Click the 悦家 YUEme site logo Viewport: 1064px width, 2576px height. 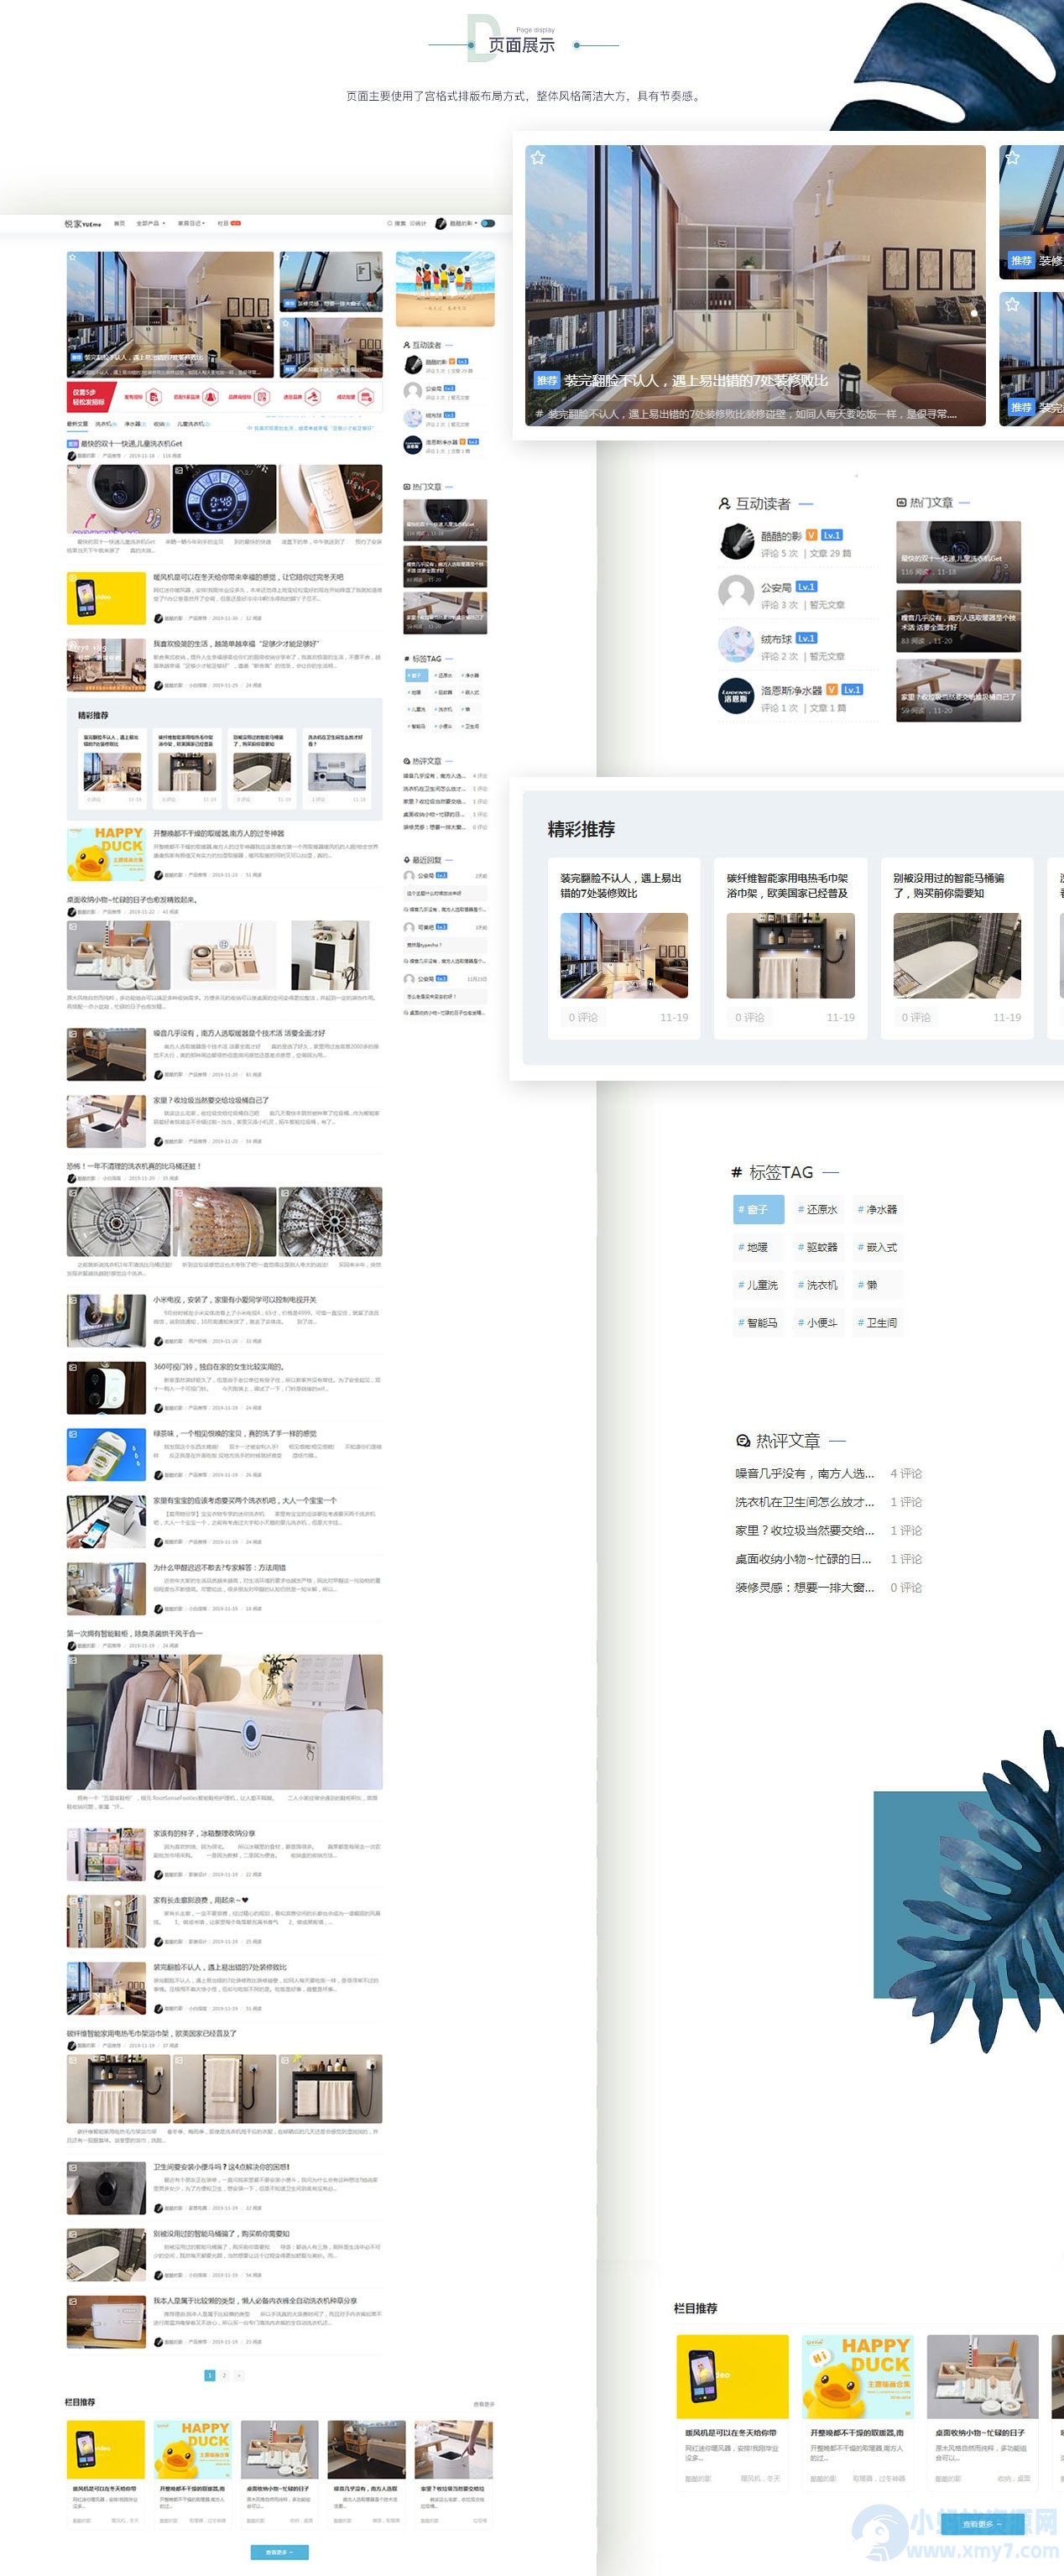[83, 223]
